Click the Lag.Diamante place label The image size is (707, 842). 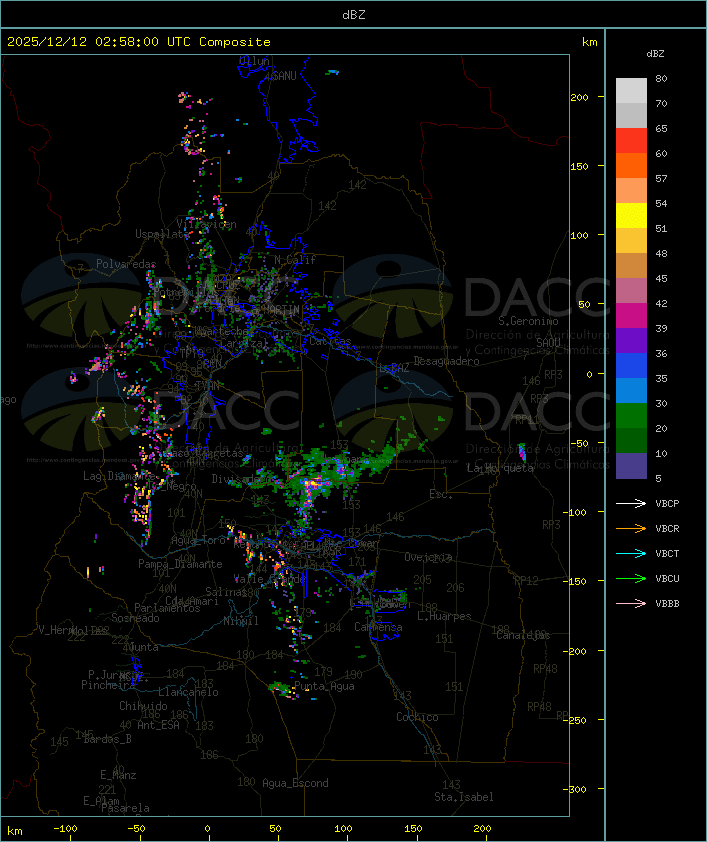(119, 476)
